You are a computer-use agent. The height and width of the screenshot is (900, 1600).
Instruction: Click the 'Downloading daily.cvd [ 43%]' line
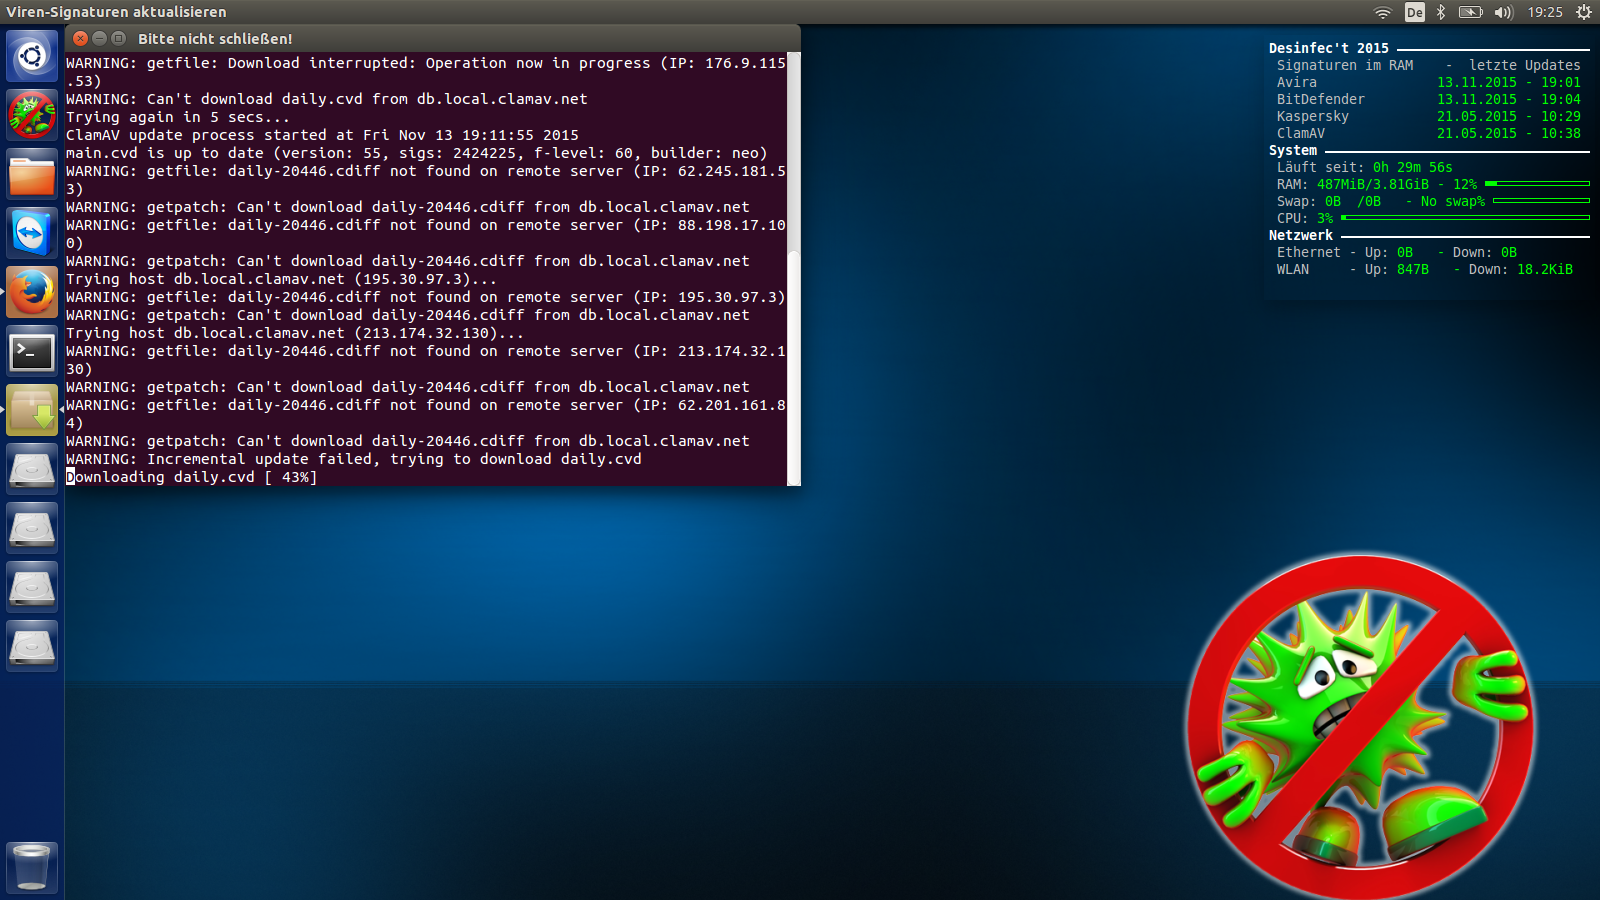pyautogui.click(x=192, y=477)
